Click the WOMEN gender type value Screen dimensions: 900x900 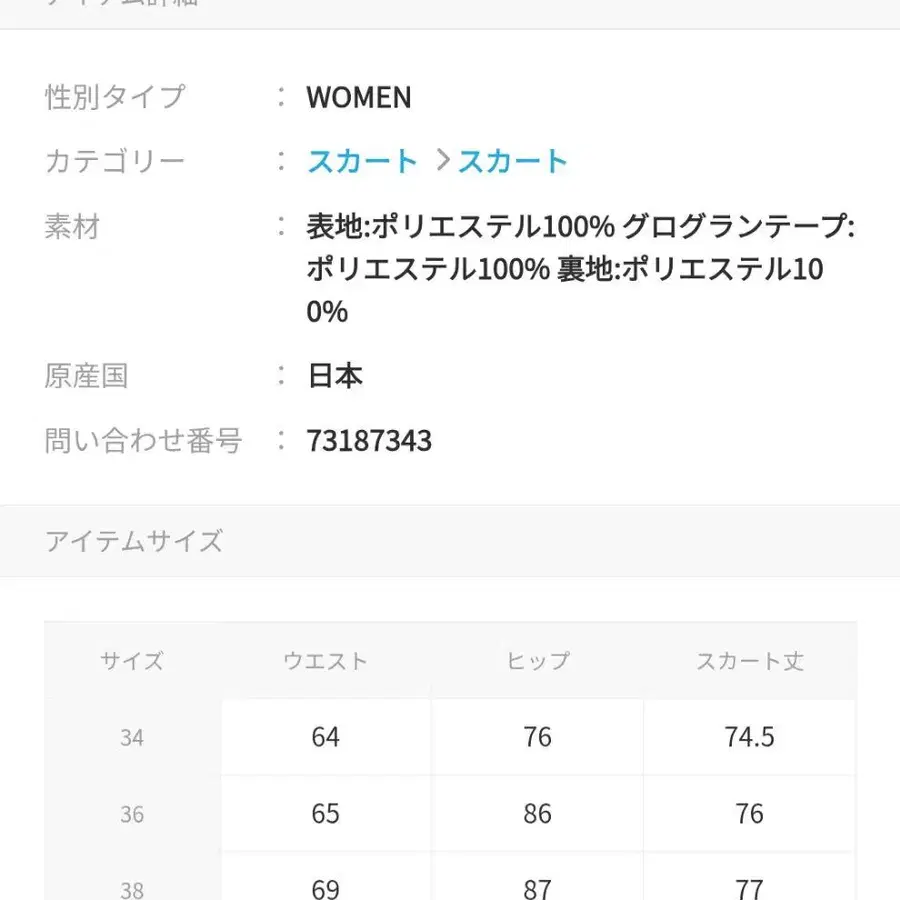pos(360,97)
